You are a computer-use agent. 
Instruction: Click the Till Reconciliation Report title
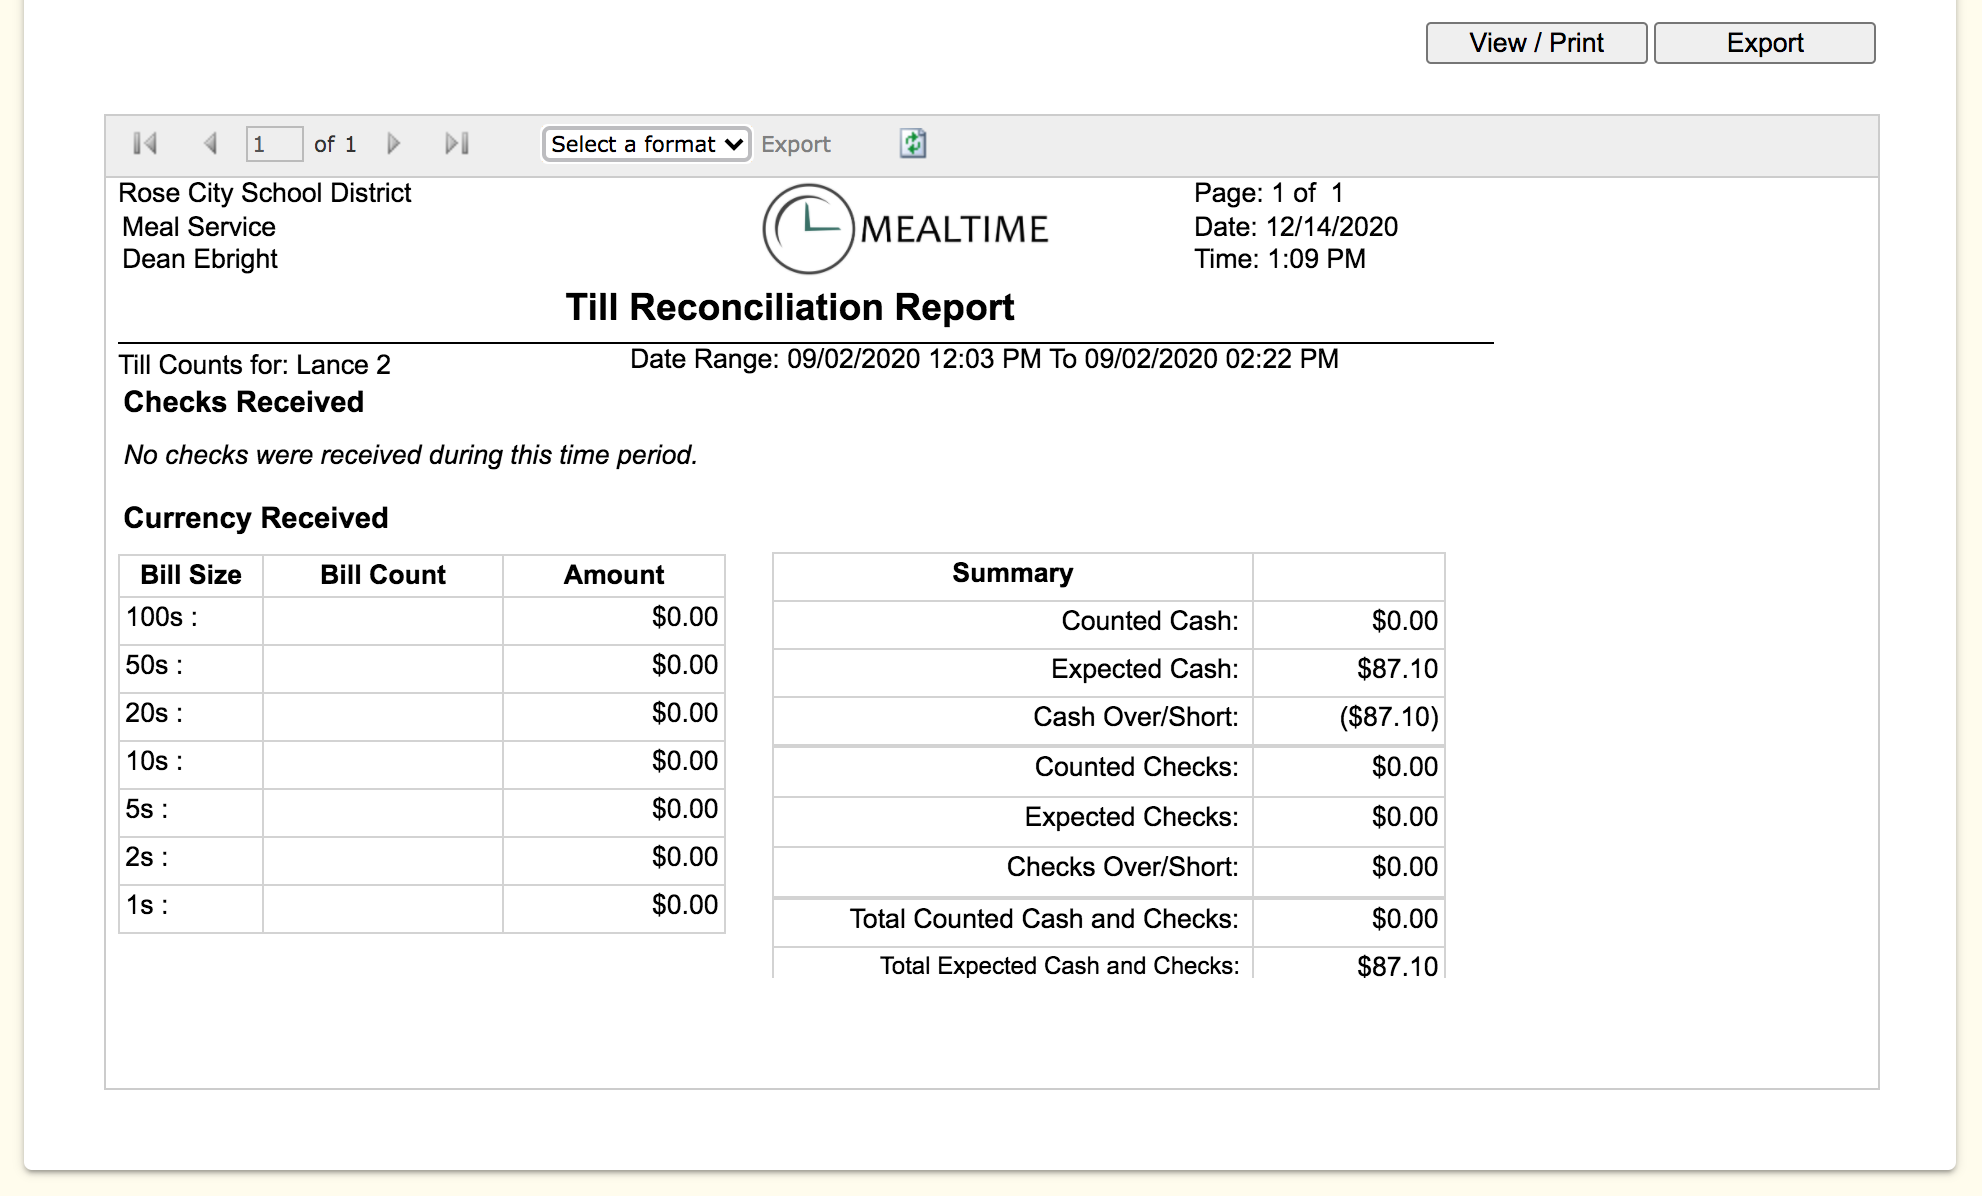789,307
